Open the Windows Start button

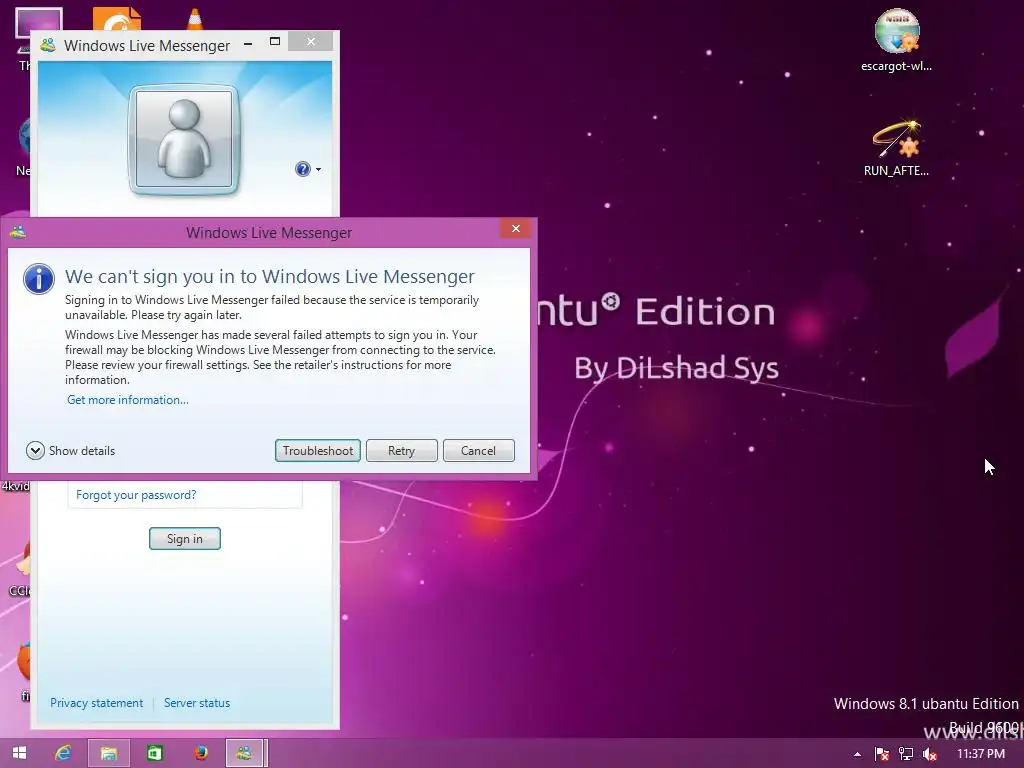19,753
